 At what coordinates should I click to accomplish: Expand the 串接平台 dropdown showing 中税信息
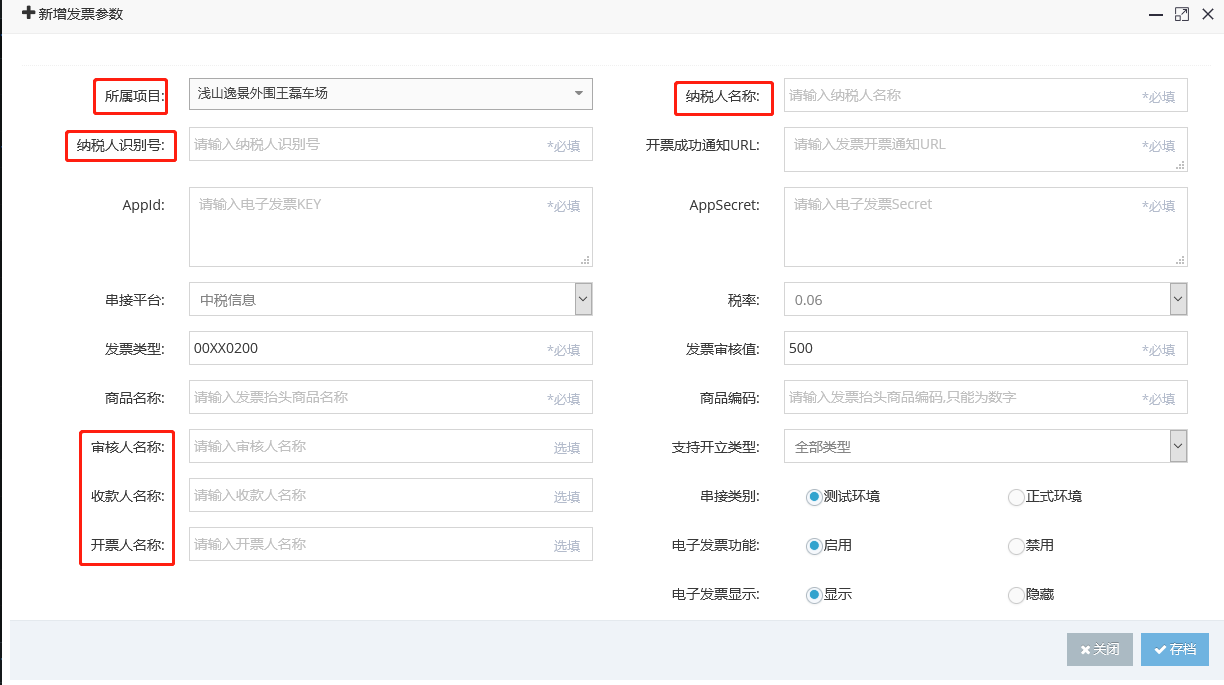(x=583, y=298)
